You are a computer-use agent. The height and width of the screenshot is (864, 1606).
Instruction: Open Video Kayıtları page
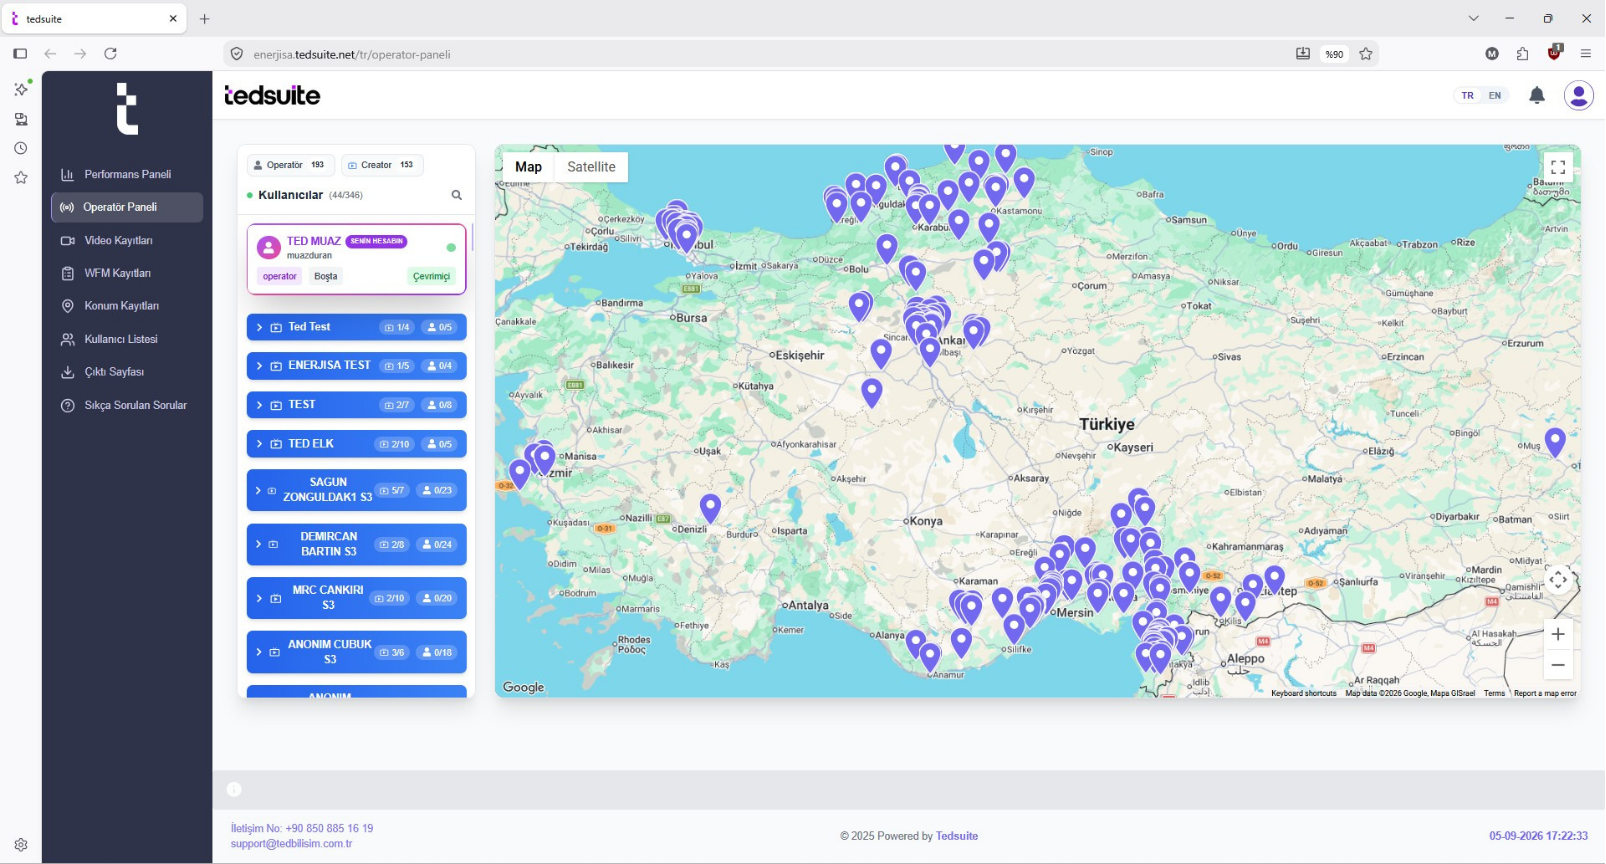point(127,240)
